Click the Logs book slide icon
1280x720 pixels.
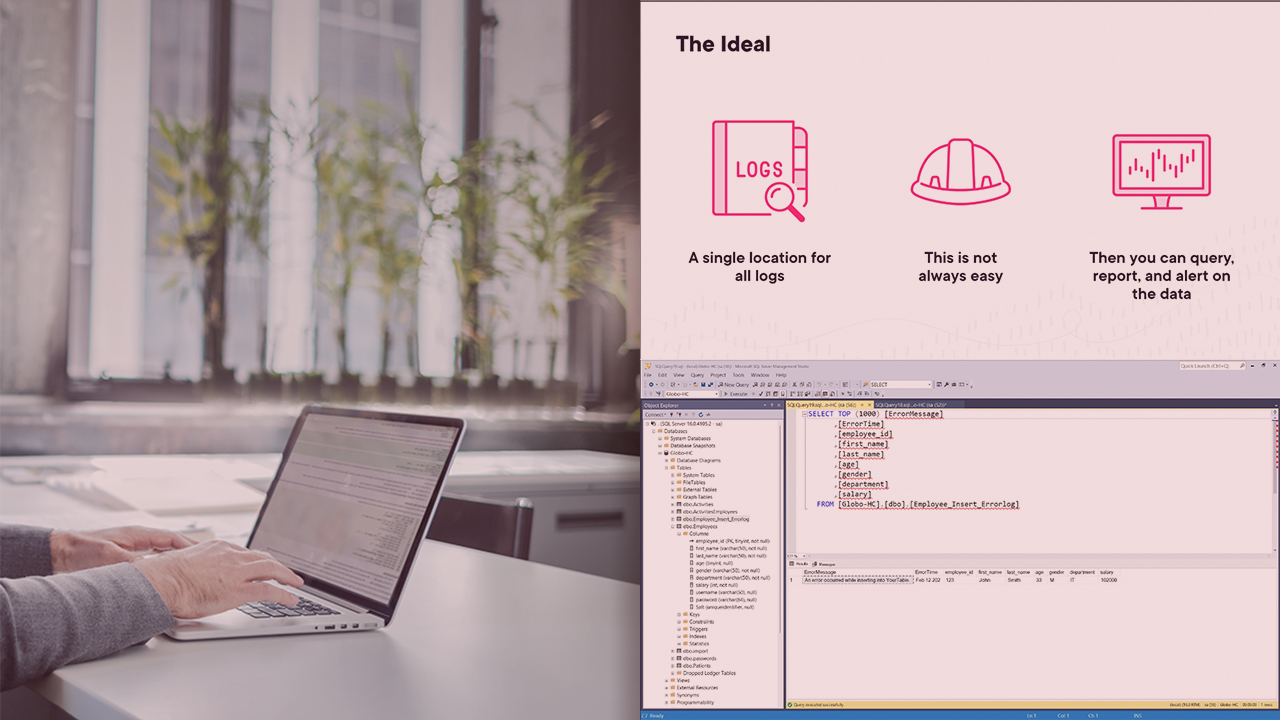pyautogui.click(x=758, y=169)
